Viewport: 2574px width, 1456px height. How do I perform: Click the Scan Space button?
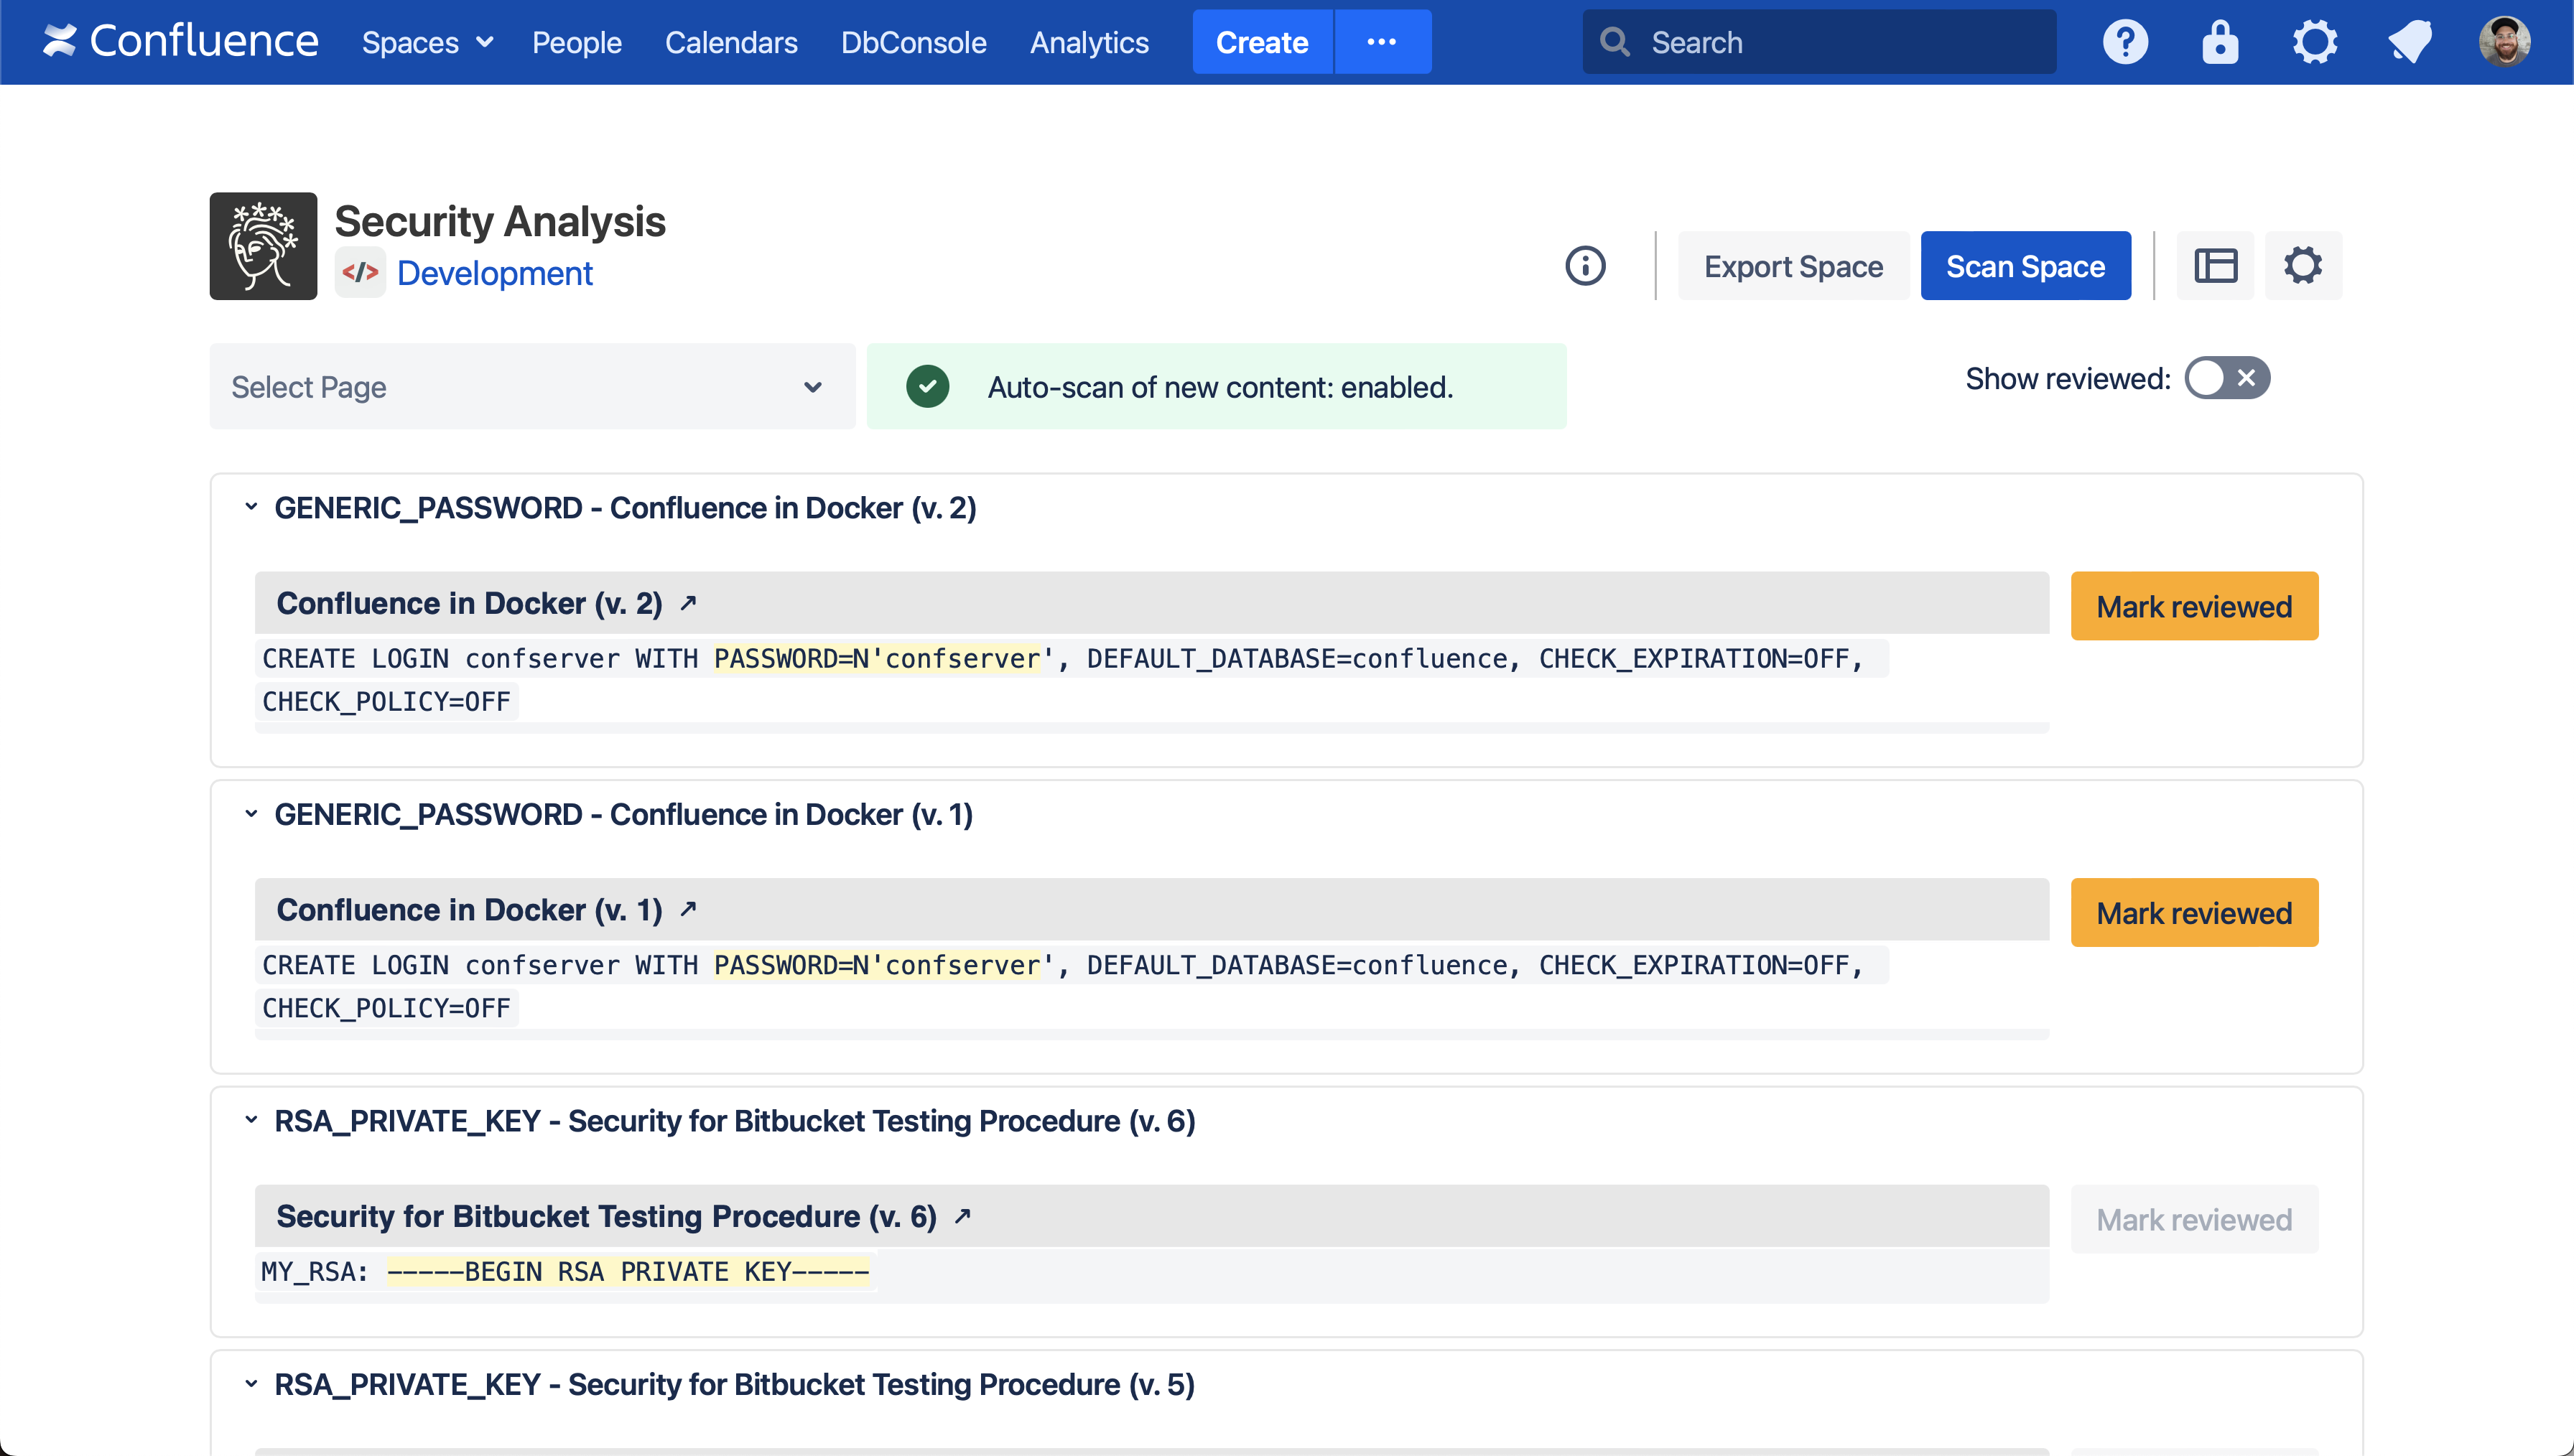click(2025, 266)
